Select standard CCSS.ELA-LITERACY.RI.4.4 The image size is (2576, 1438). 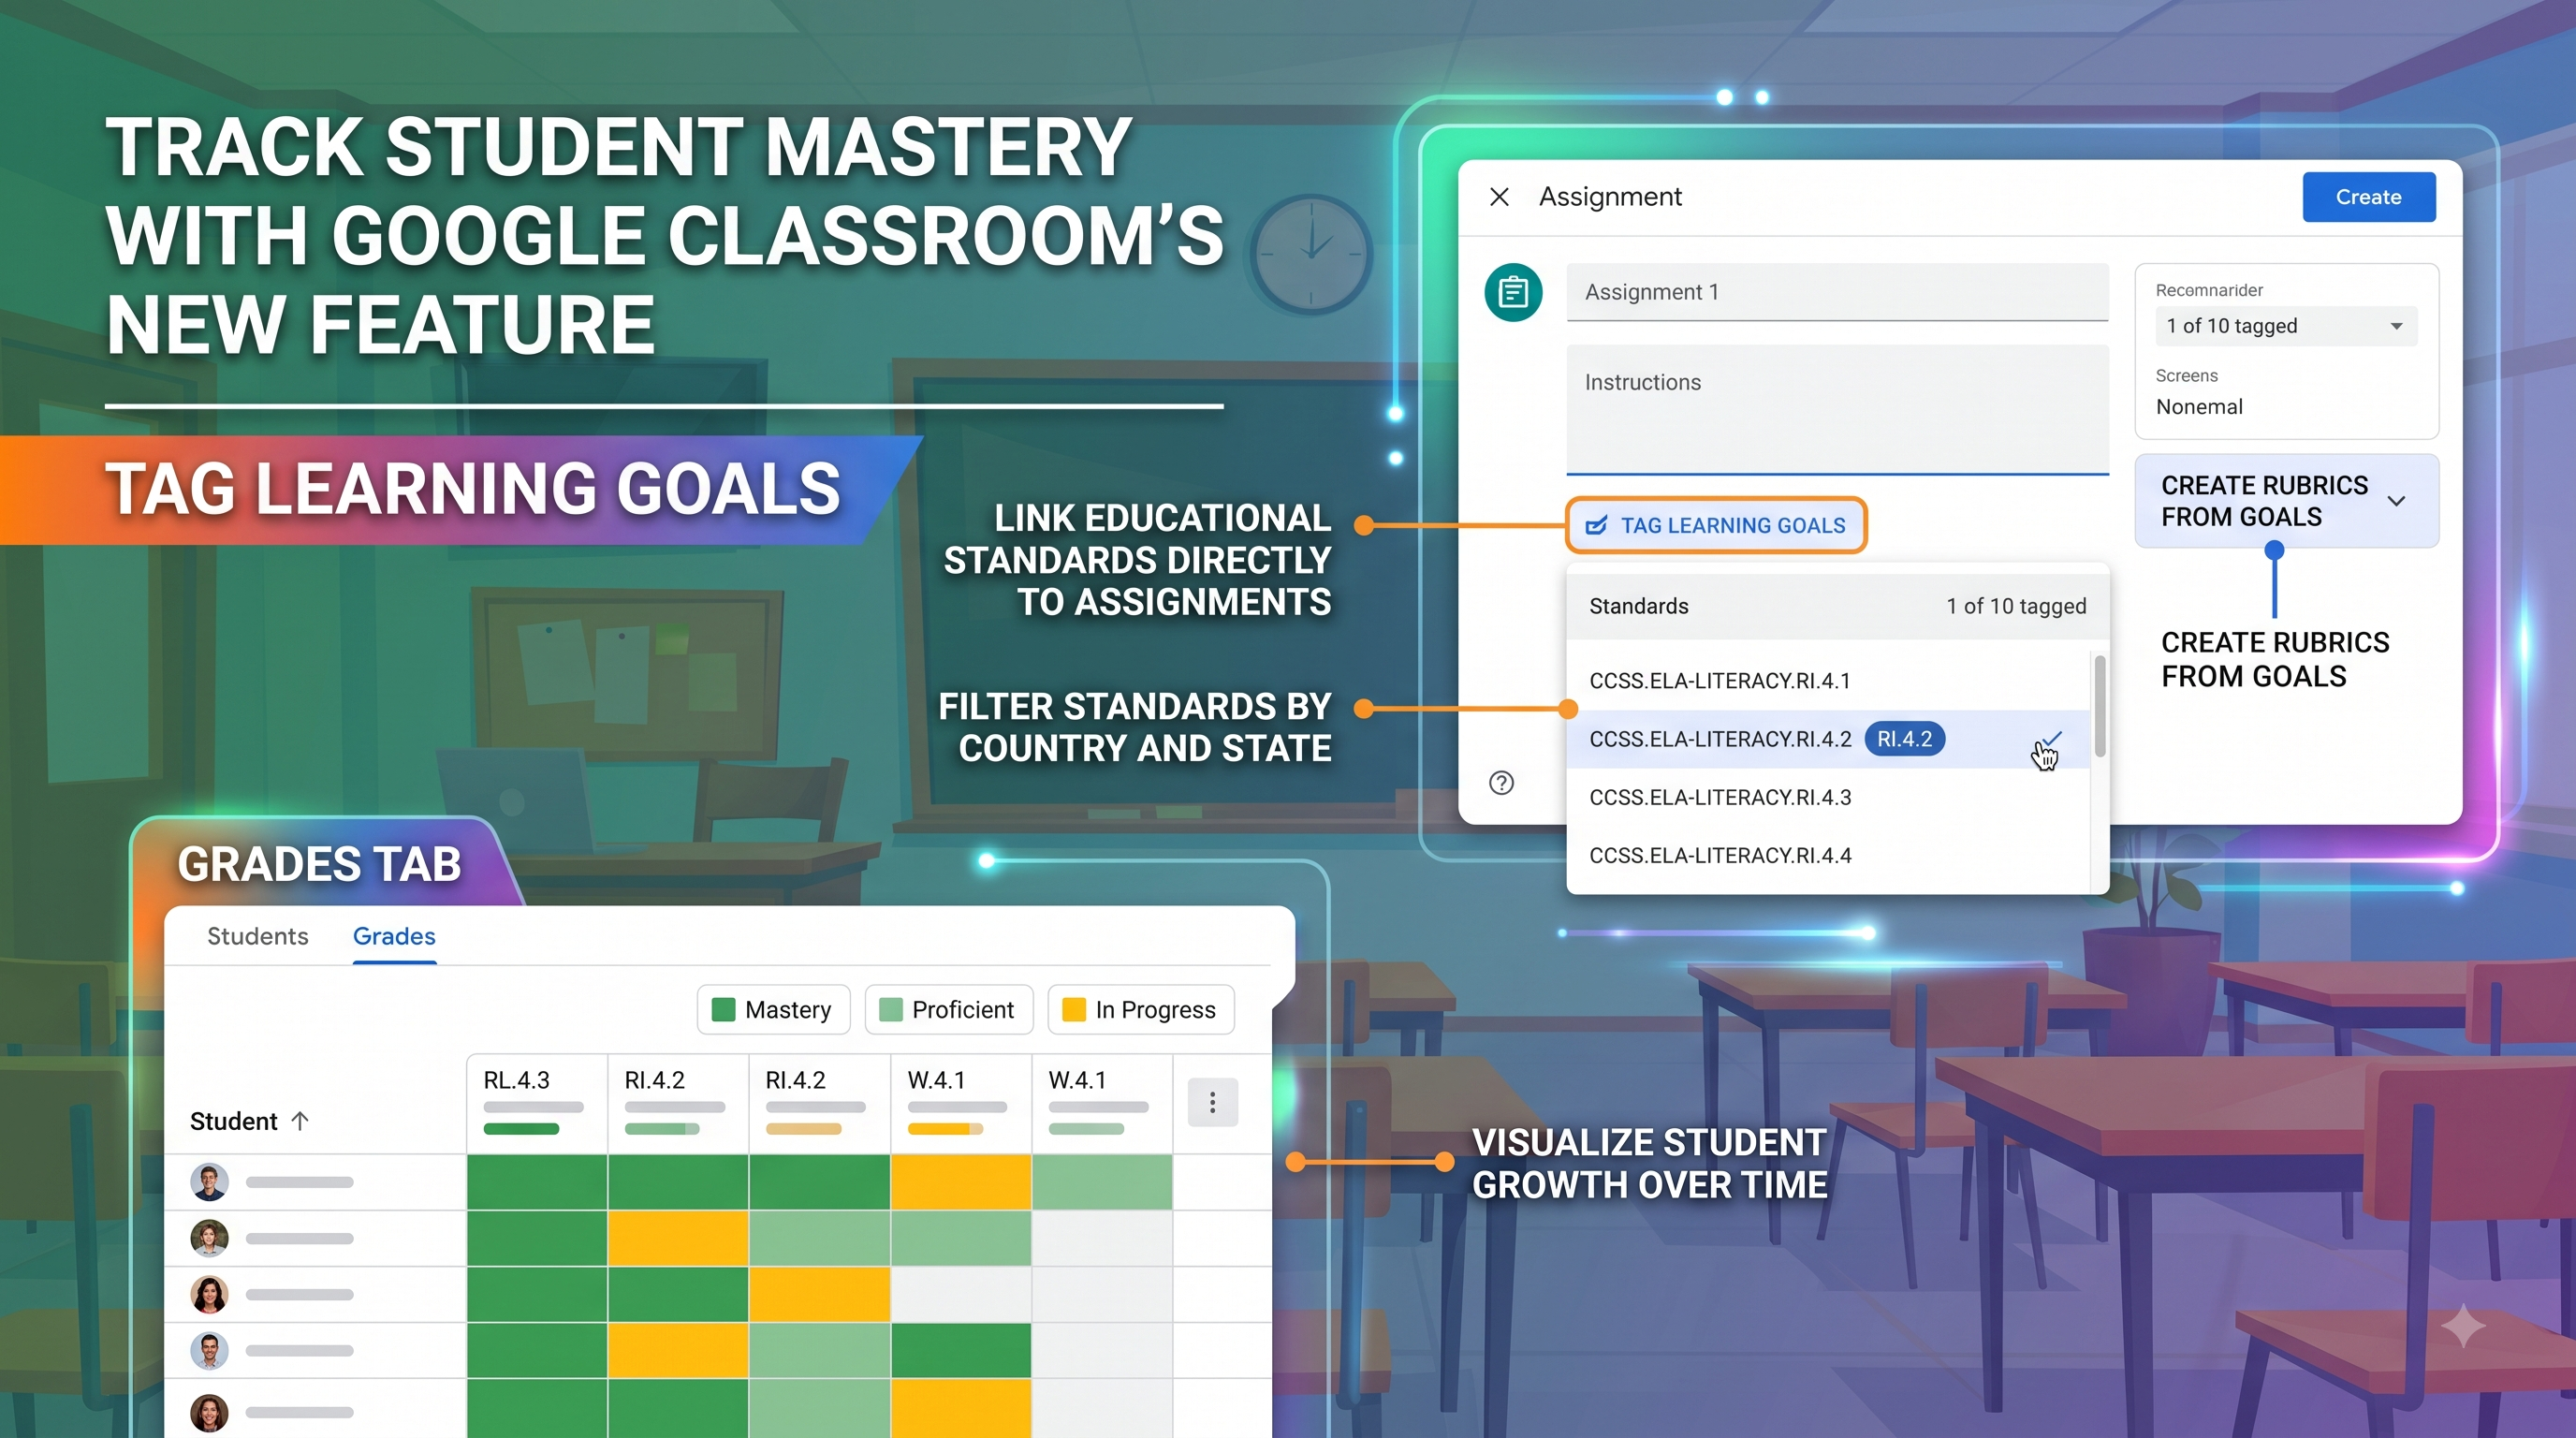click(x=1827, y=855)
